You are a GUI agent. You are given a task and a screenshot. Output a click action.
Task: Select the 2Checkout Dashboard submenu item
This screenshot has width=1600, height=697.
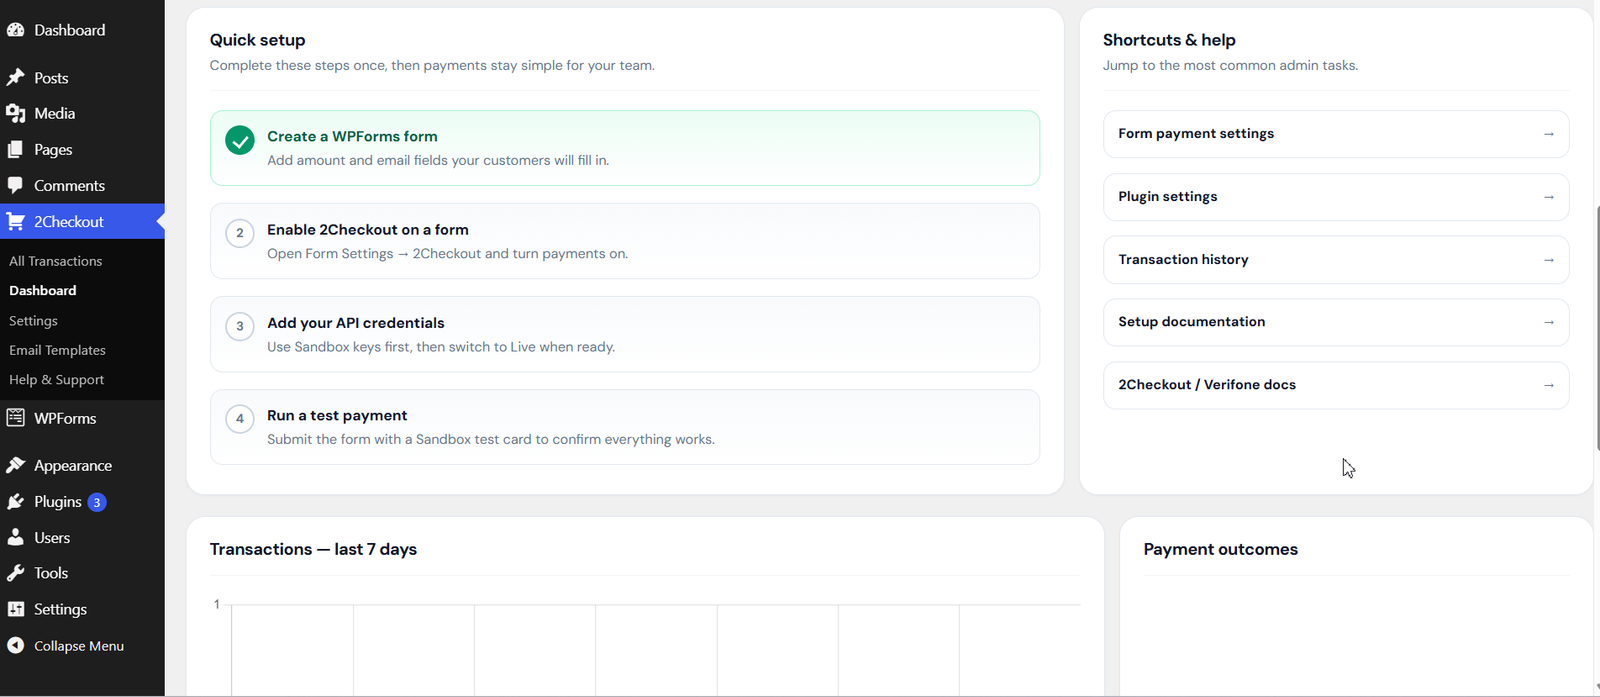(43, 291)
